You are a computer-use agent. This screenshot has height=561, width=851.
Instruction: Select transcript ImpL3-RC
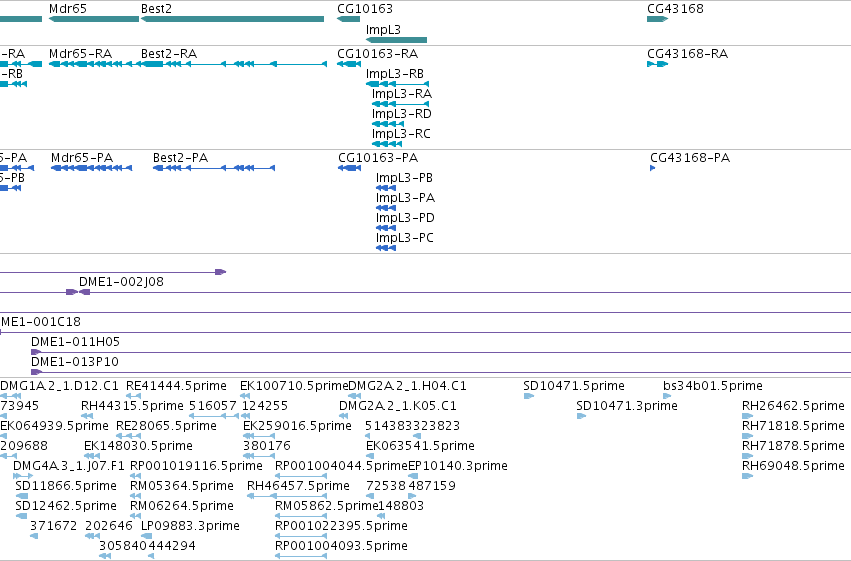coord(401,134)
